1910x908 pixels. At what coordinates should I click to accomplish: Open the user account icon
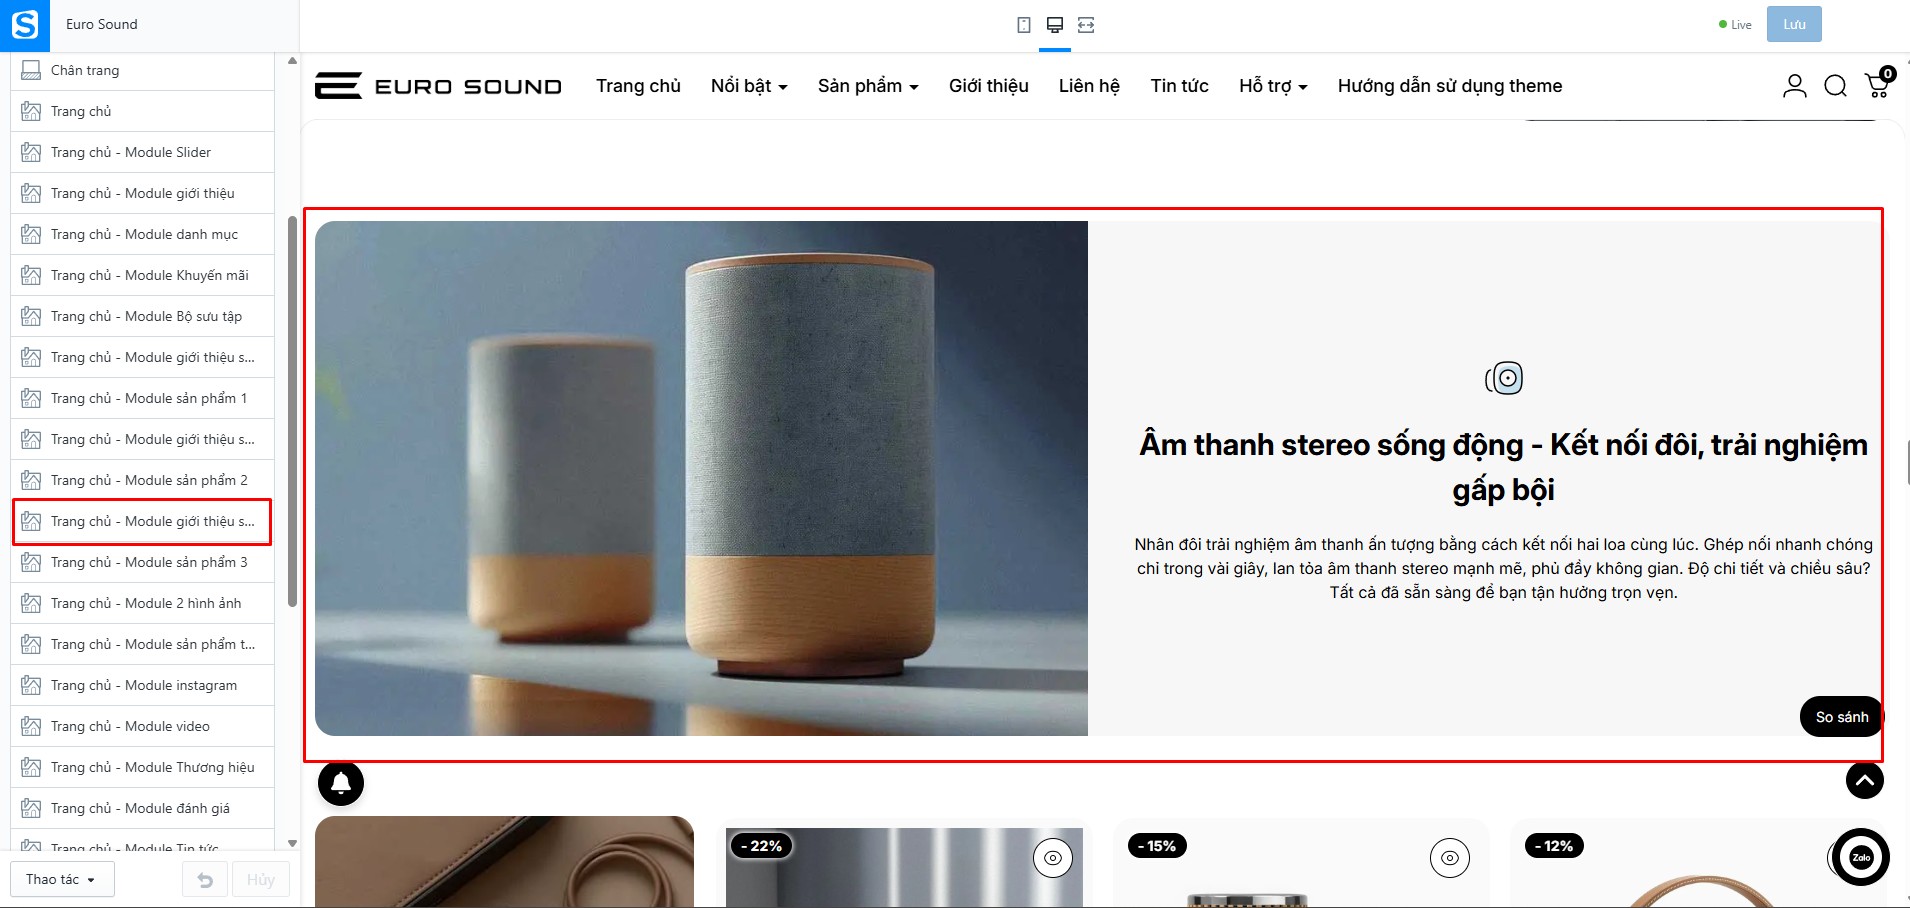point(1795,86)
